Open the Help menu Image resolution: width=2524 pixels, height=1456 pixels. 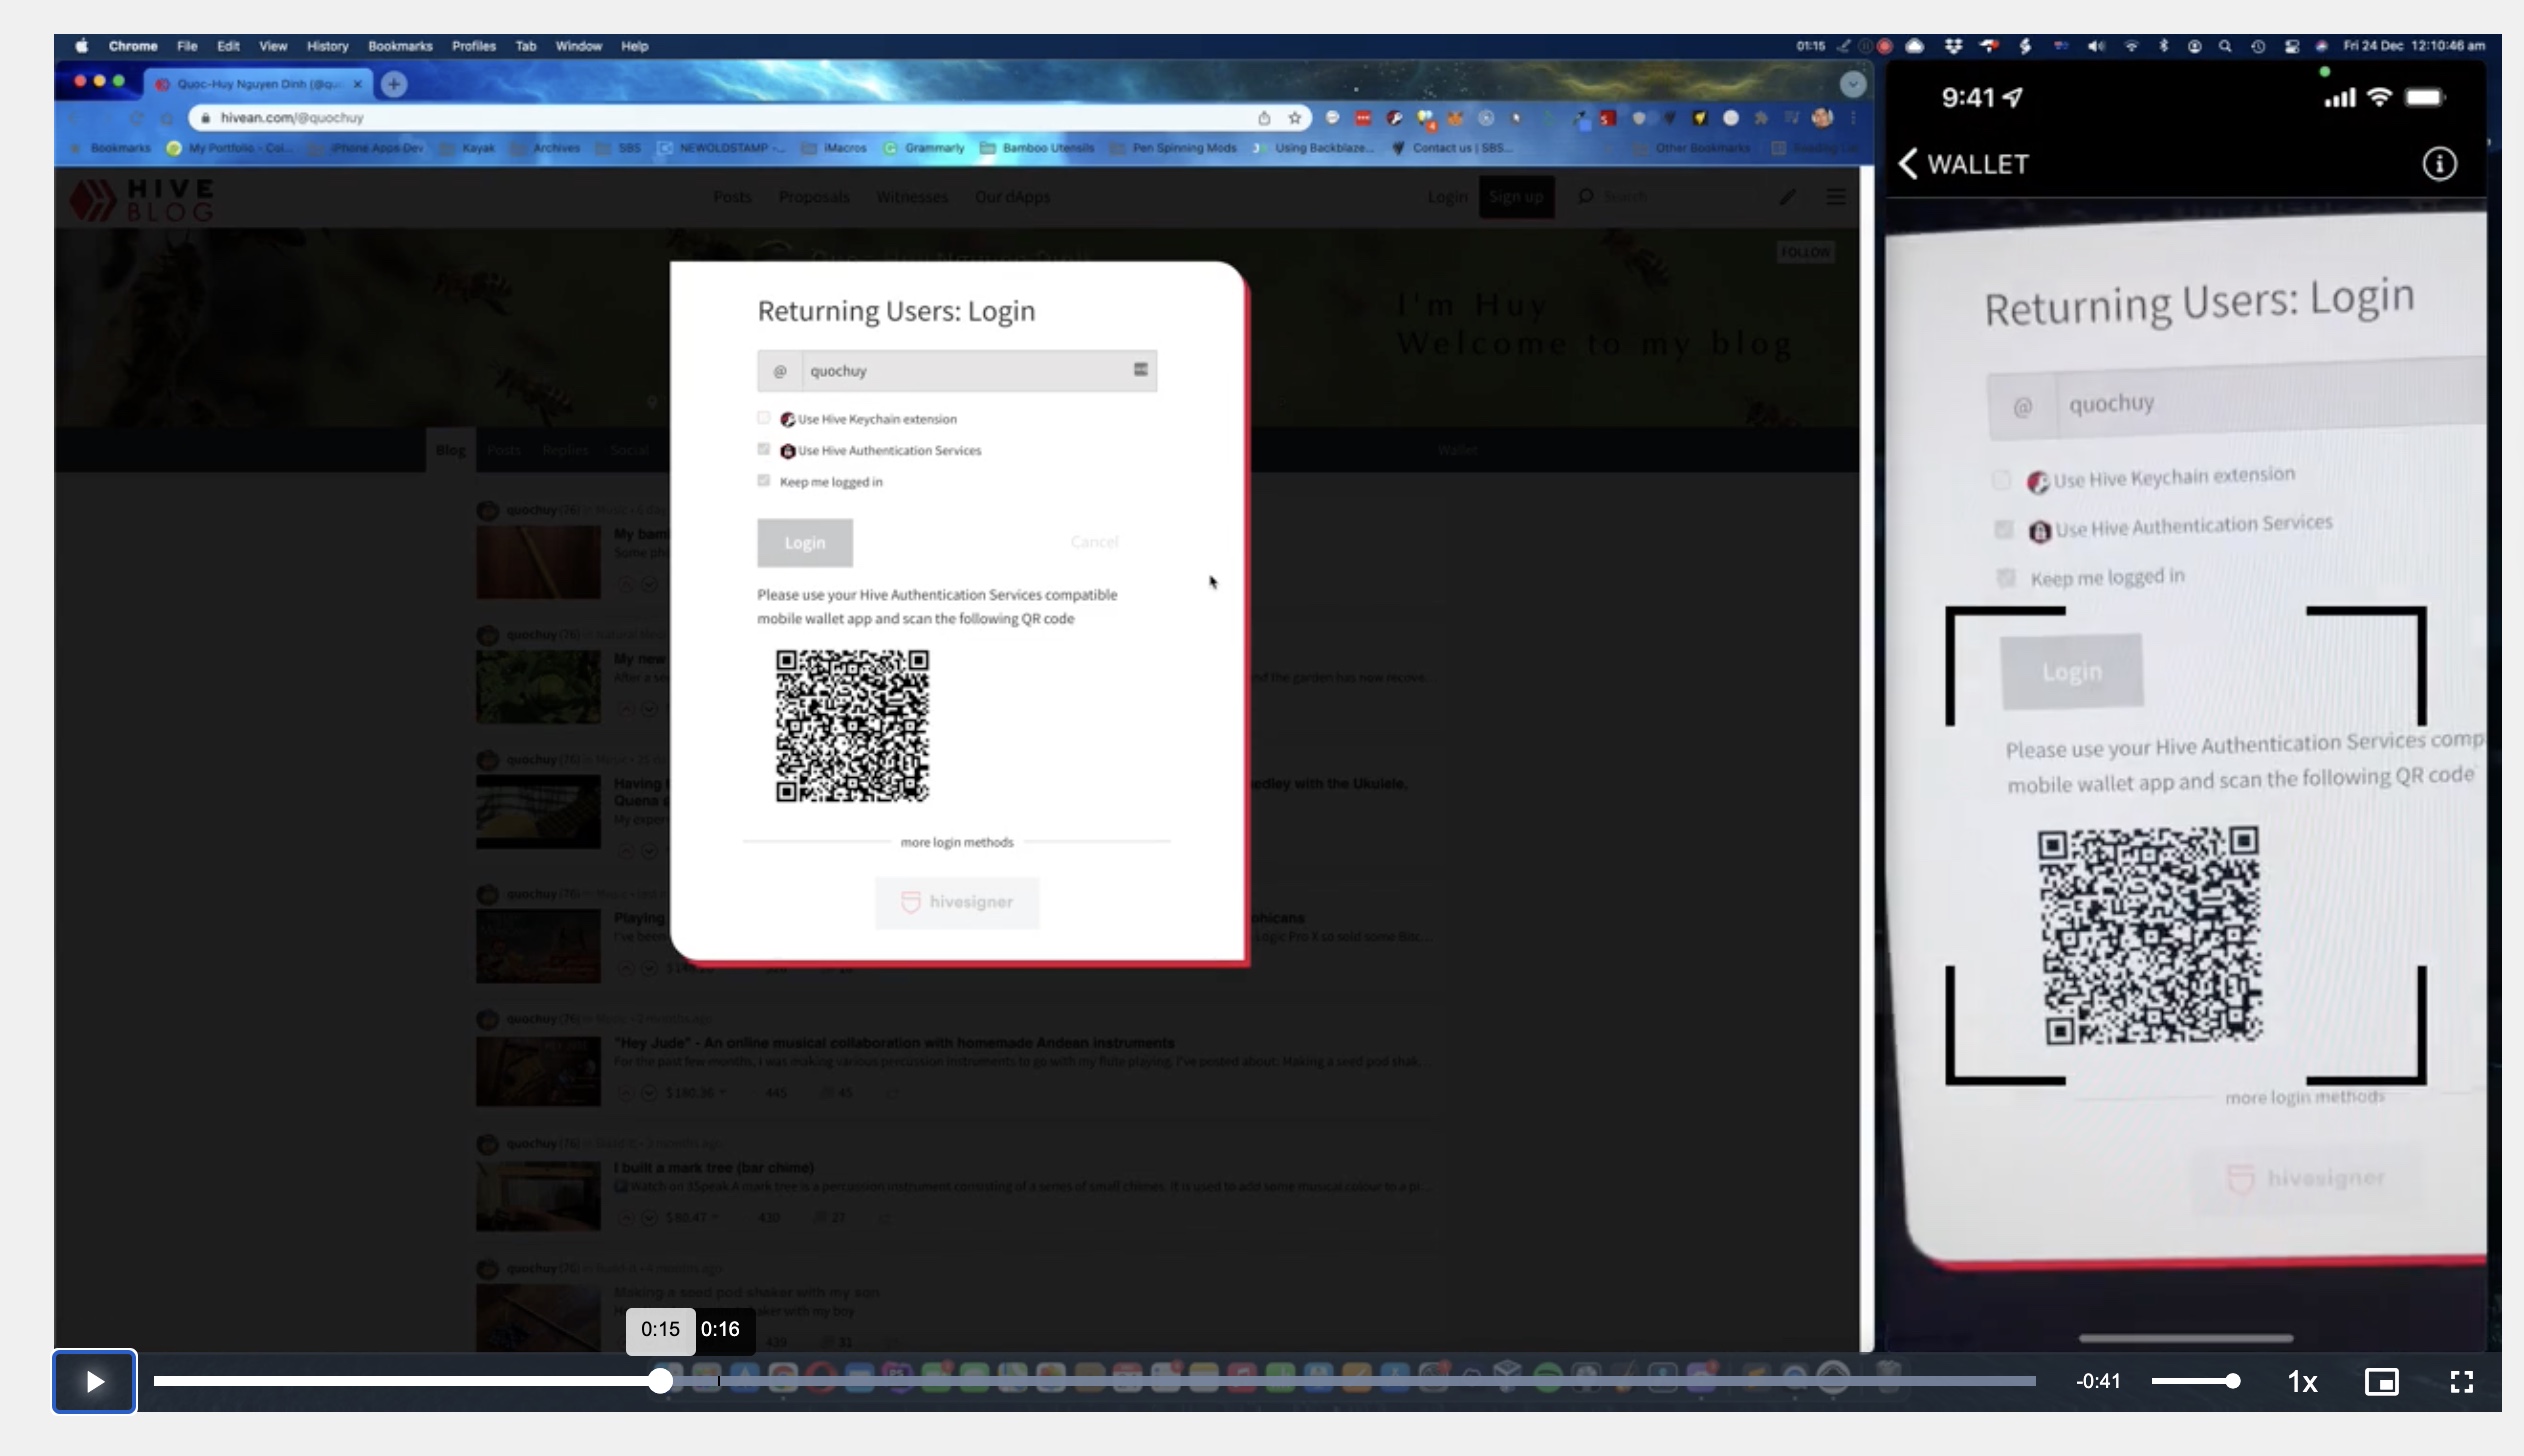pyautogui.click(x=634, y=46)
